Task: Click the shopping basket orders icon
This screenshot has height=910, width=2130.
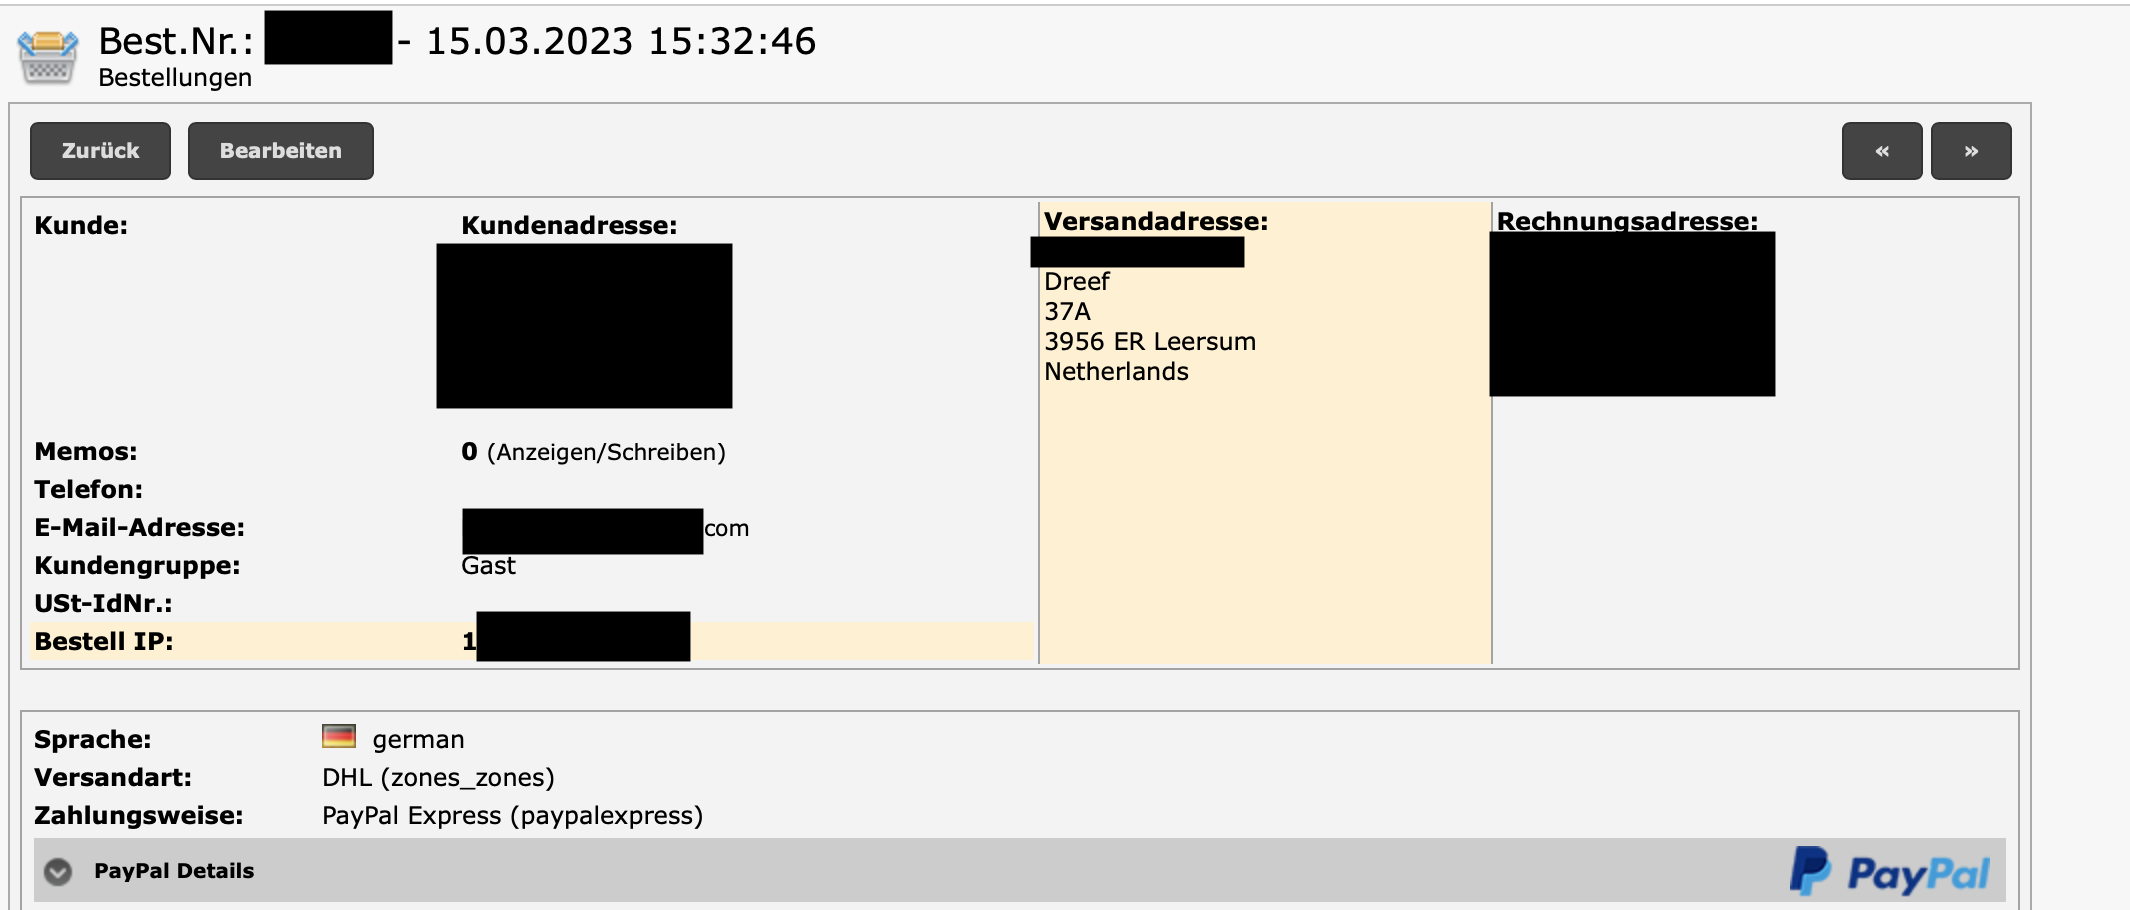Action: (47, 56)
